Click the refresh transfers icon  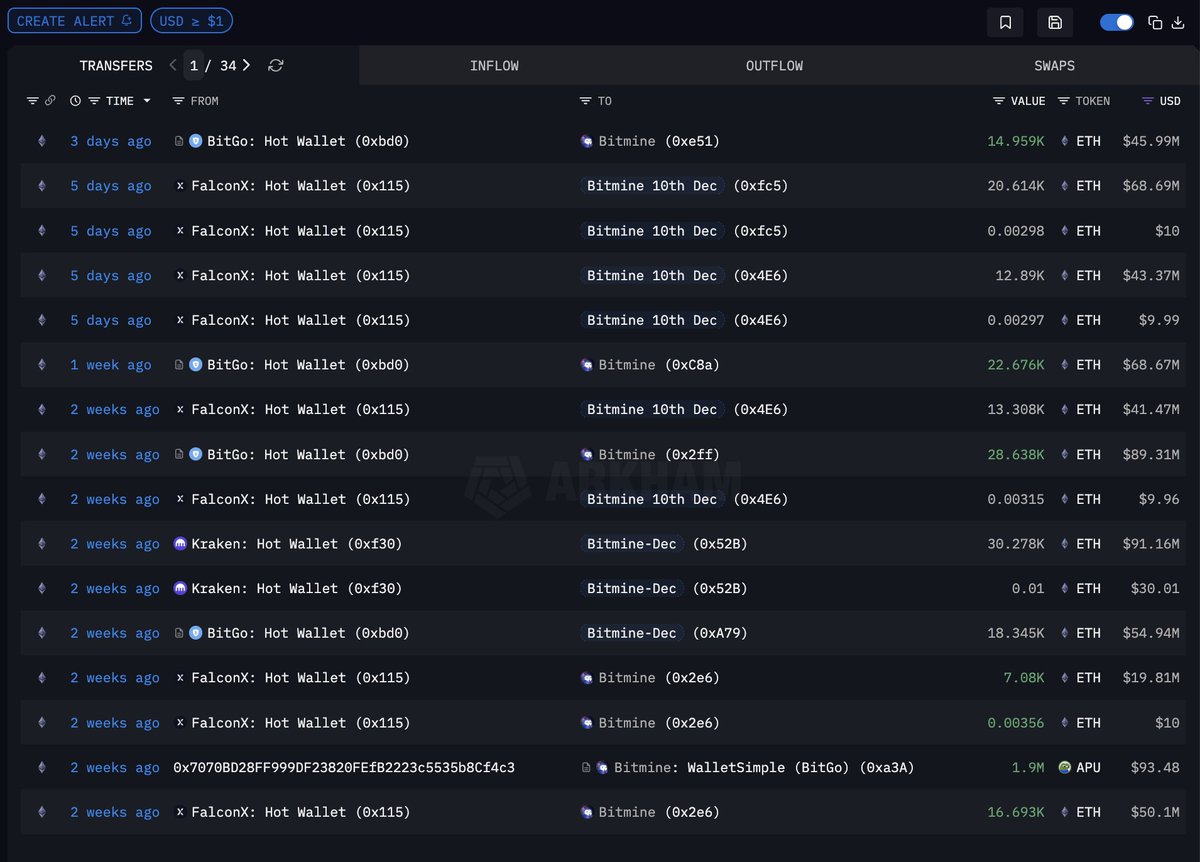(276, 65)
